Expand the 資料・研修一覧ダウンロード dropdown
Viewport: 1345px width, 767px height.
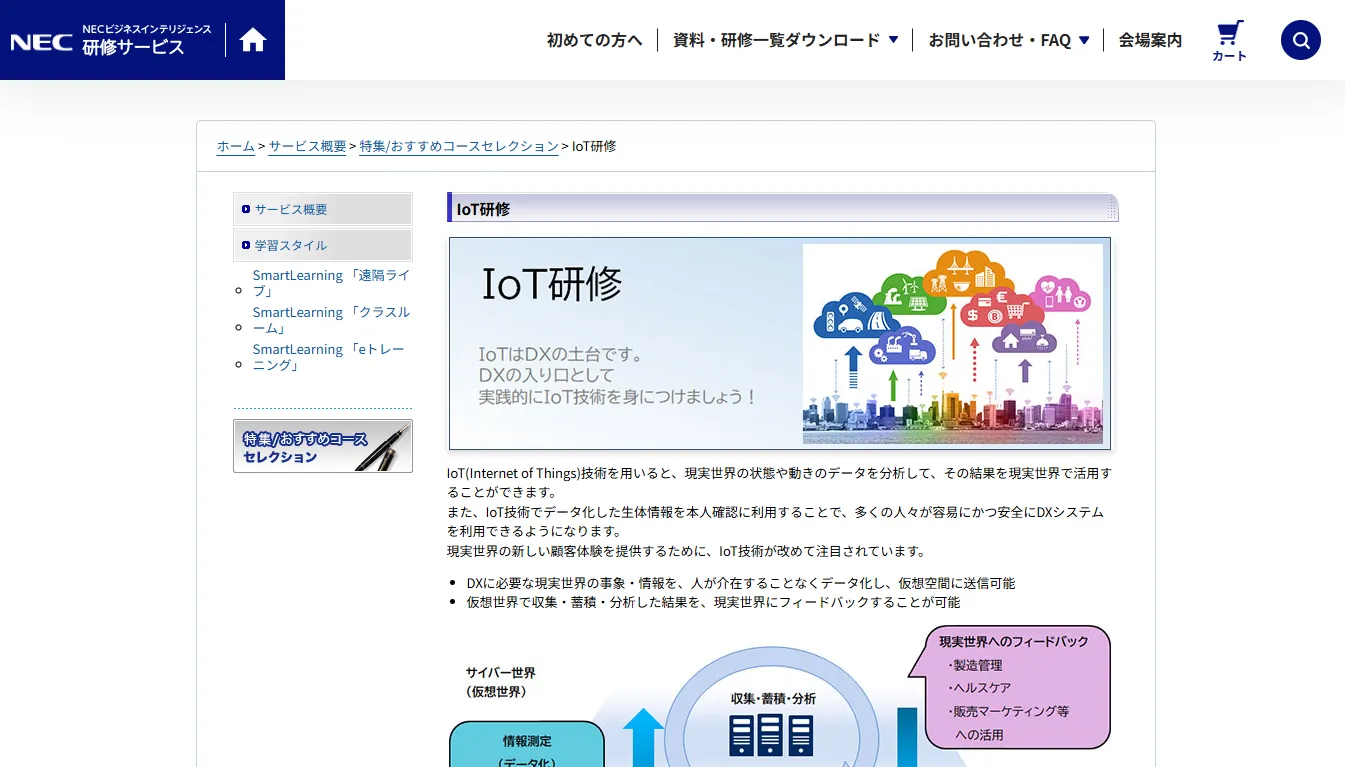click(x=780, y=40)
